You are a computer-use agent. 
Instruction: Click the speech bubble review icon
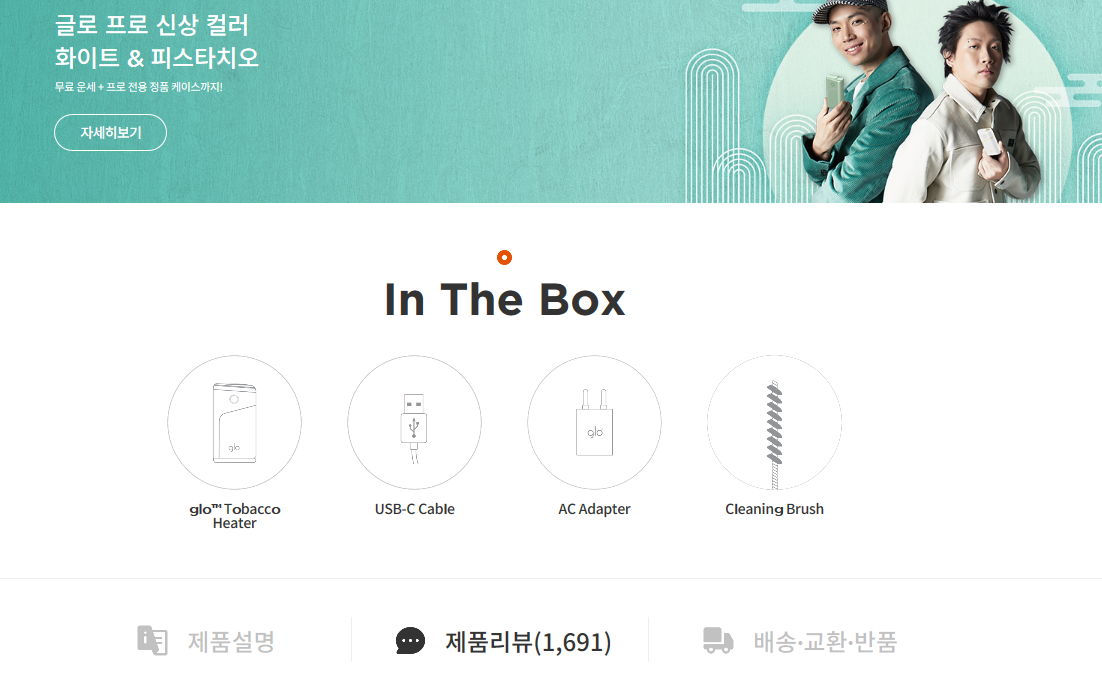coord(410,641)
